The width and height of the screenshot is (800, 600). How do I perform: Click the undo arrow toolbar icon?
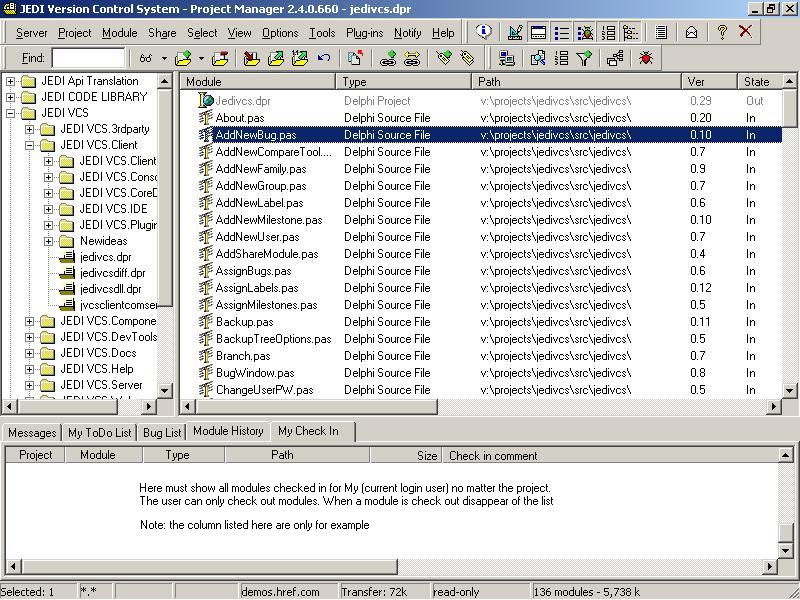click(x=323, y=59)
